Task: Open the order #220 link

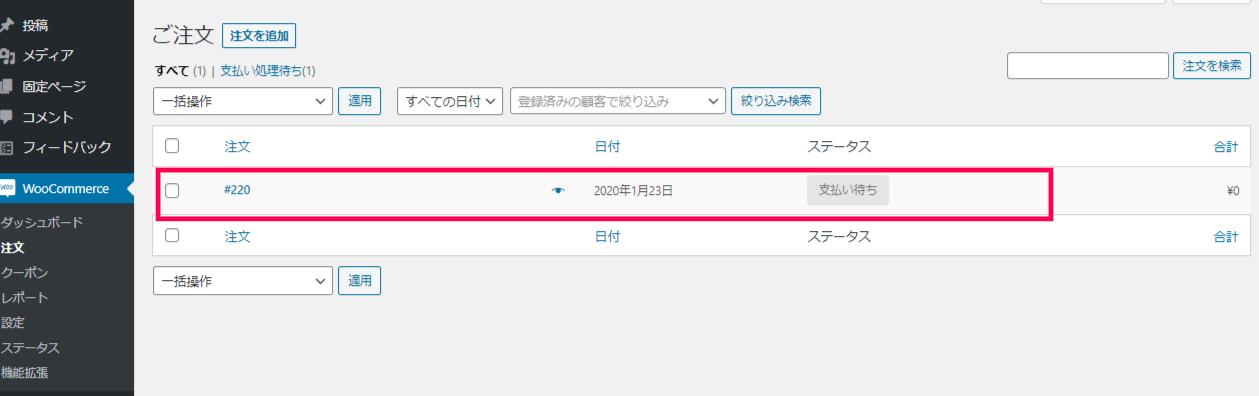Action: [x=237, y=189]
